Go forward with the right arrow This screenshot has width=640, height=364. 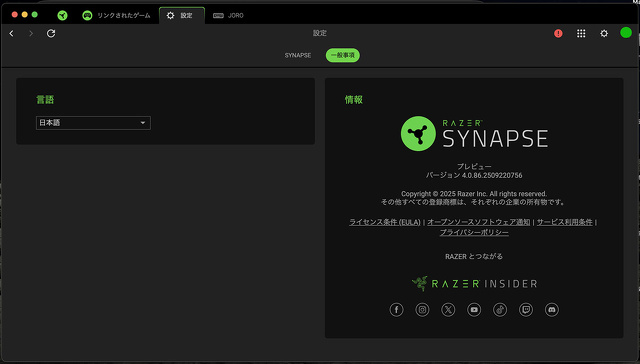[31, 33]
